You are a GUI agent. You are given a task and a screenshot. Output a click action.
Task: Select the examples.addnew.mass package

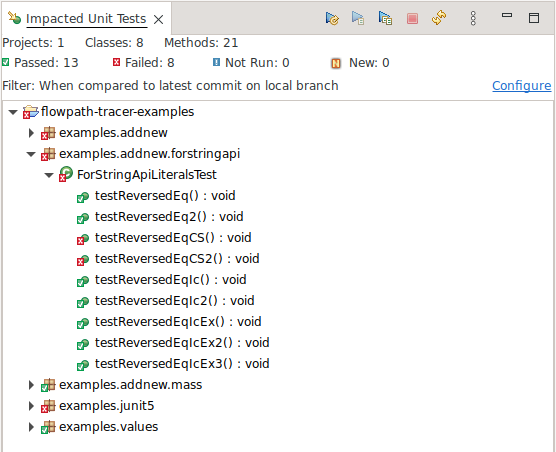click(x=130, y=385)
